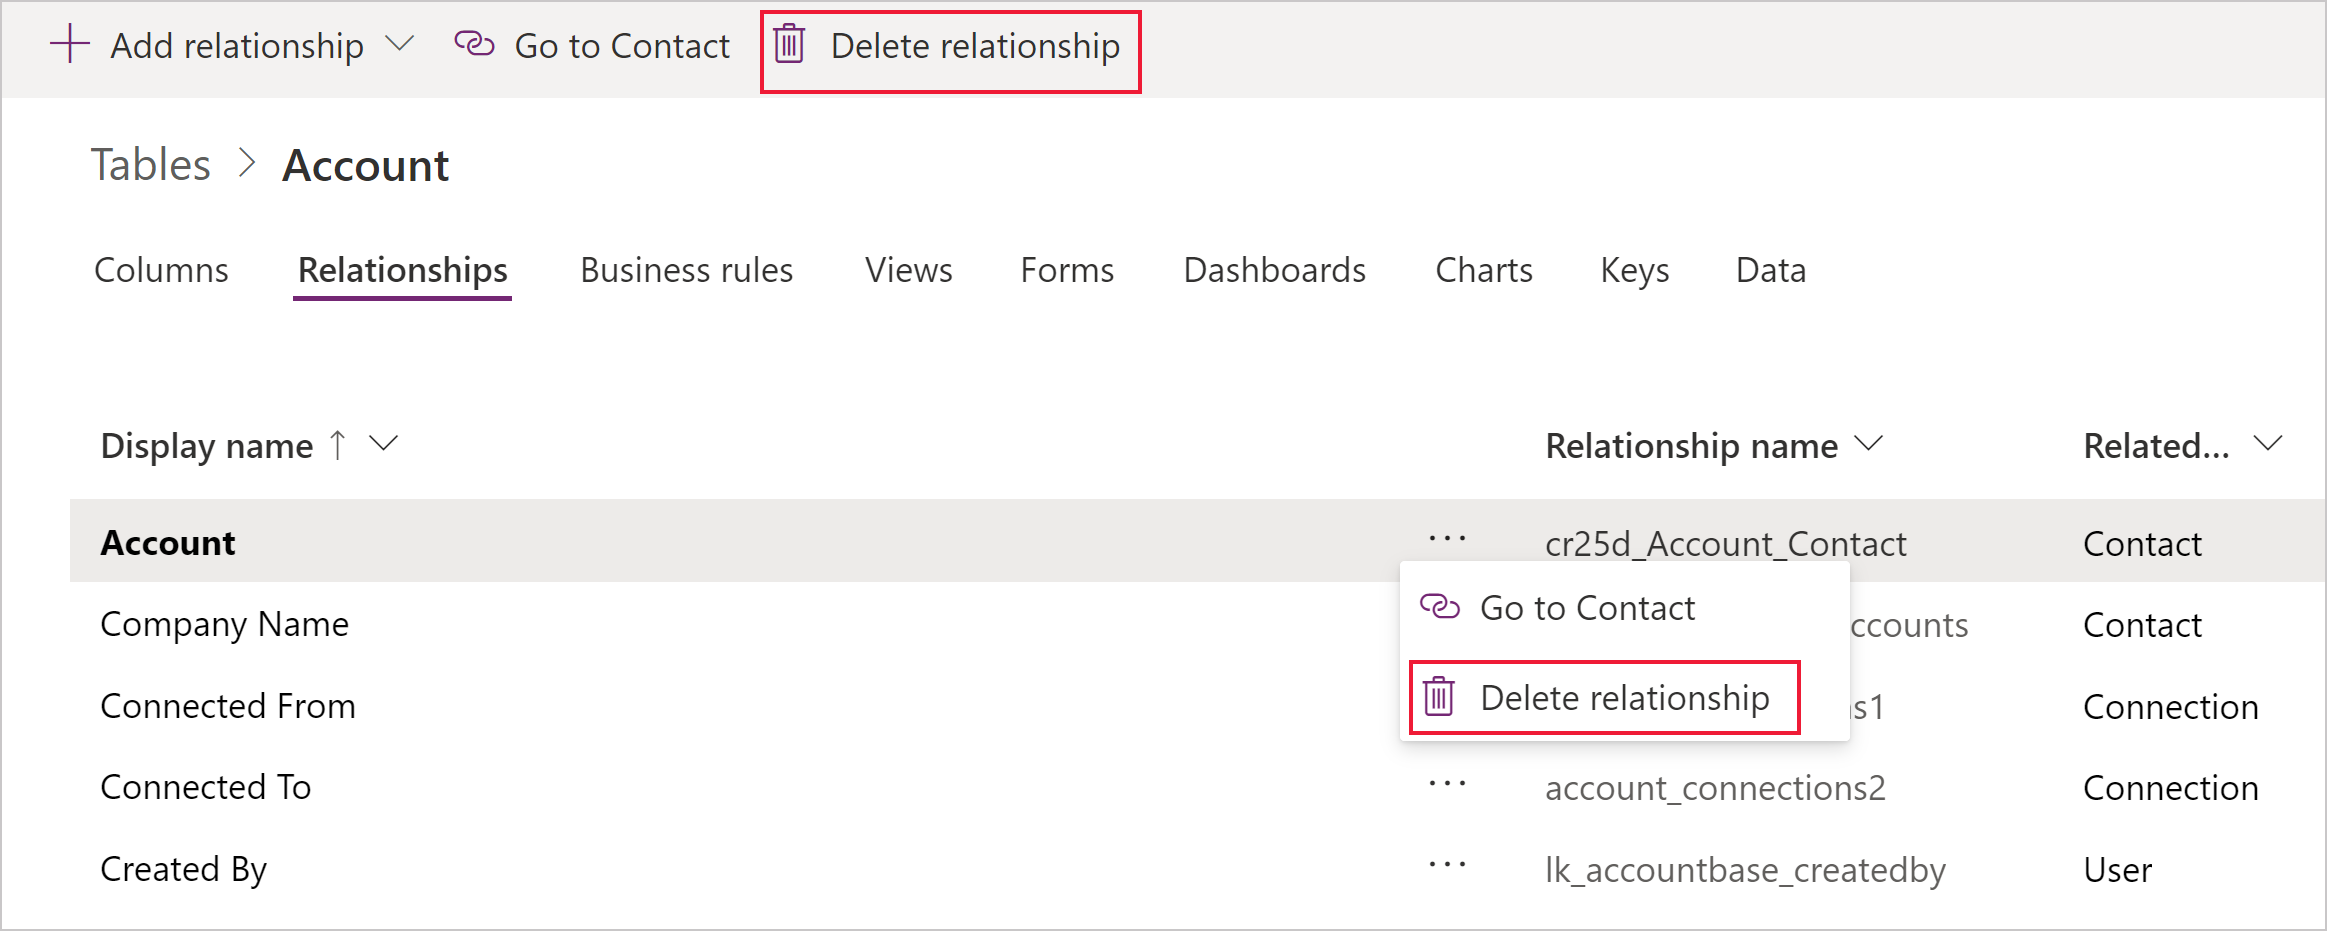
Task: Open the Data tab
Action: (x=1771, y=270)
